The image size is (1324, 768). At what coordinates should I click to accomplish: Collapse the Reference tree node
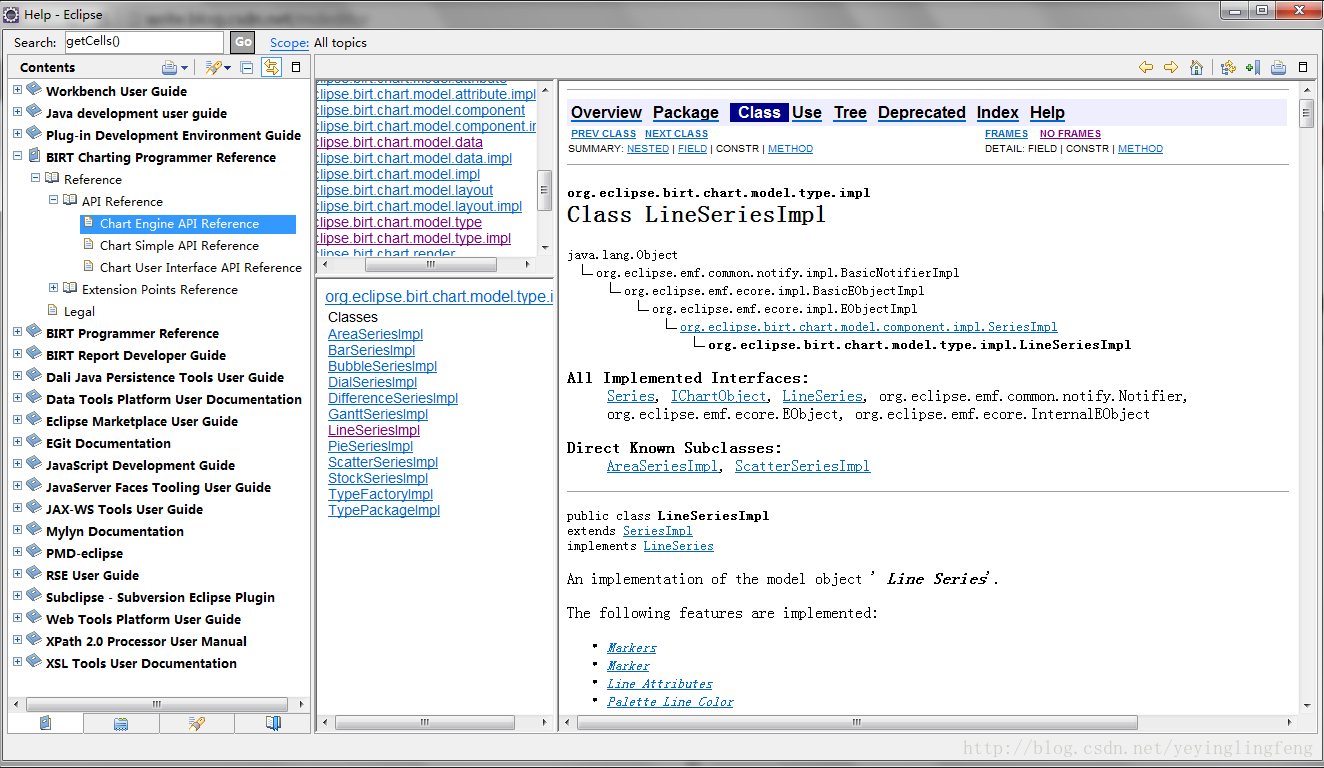click(x=36, y=178)
